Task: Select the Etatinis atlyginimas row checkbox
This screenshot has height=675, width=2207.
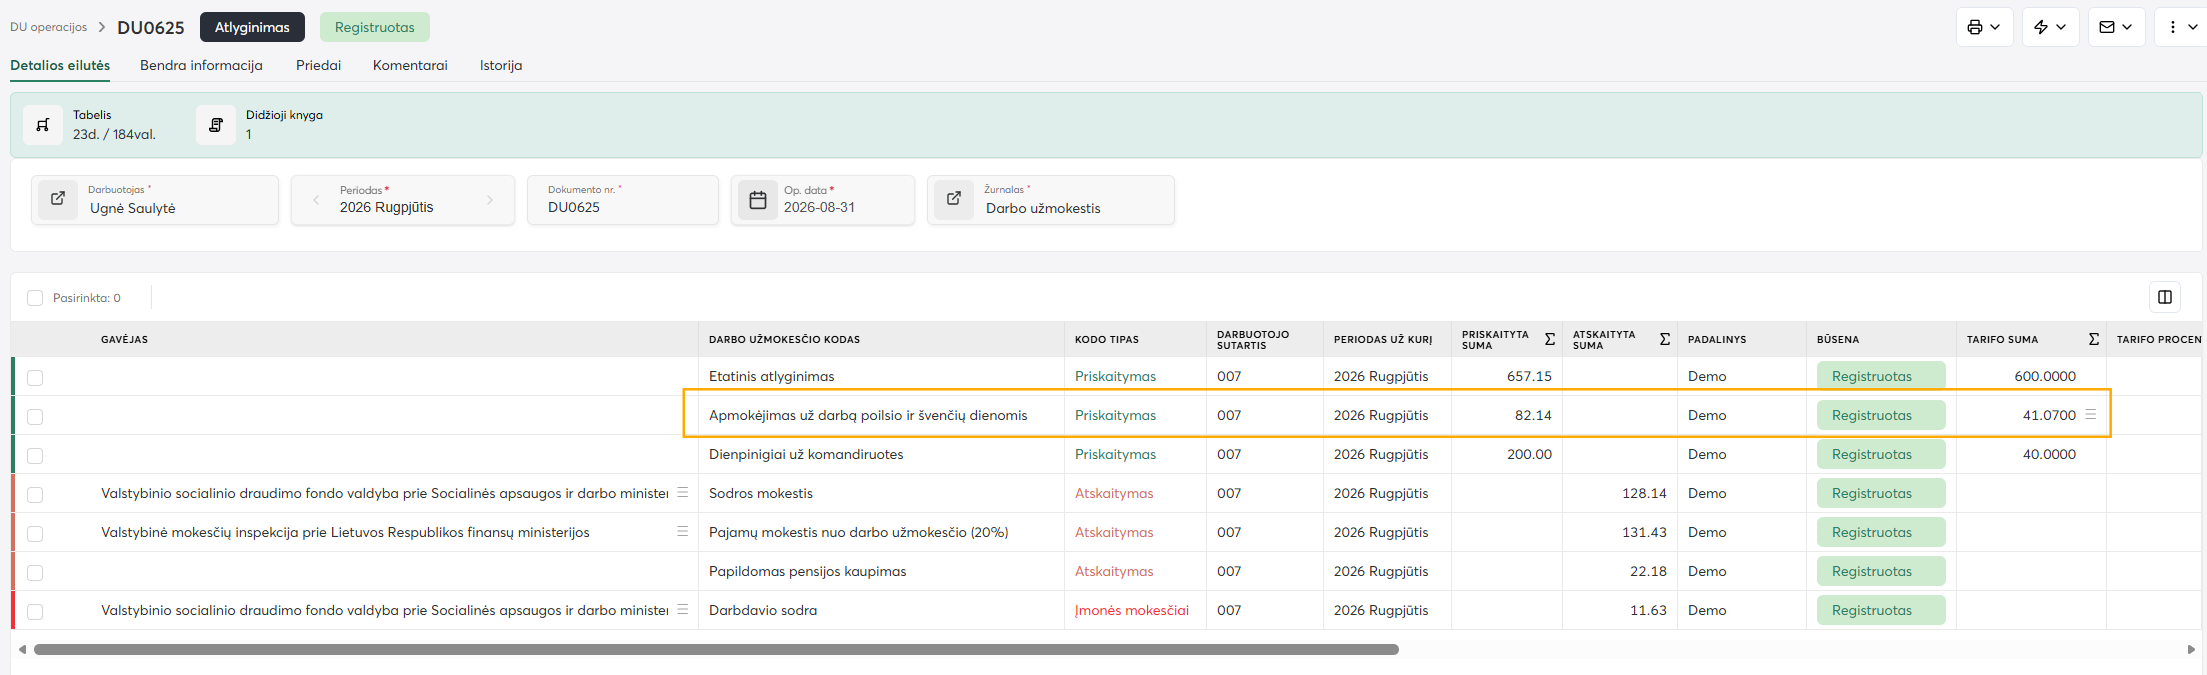Action: click(x=35, y=377)
